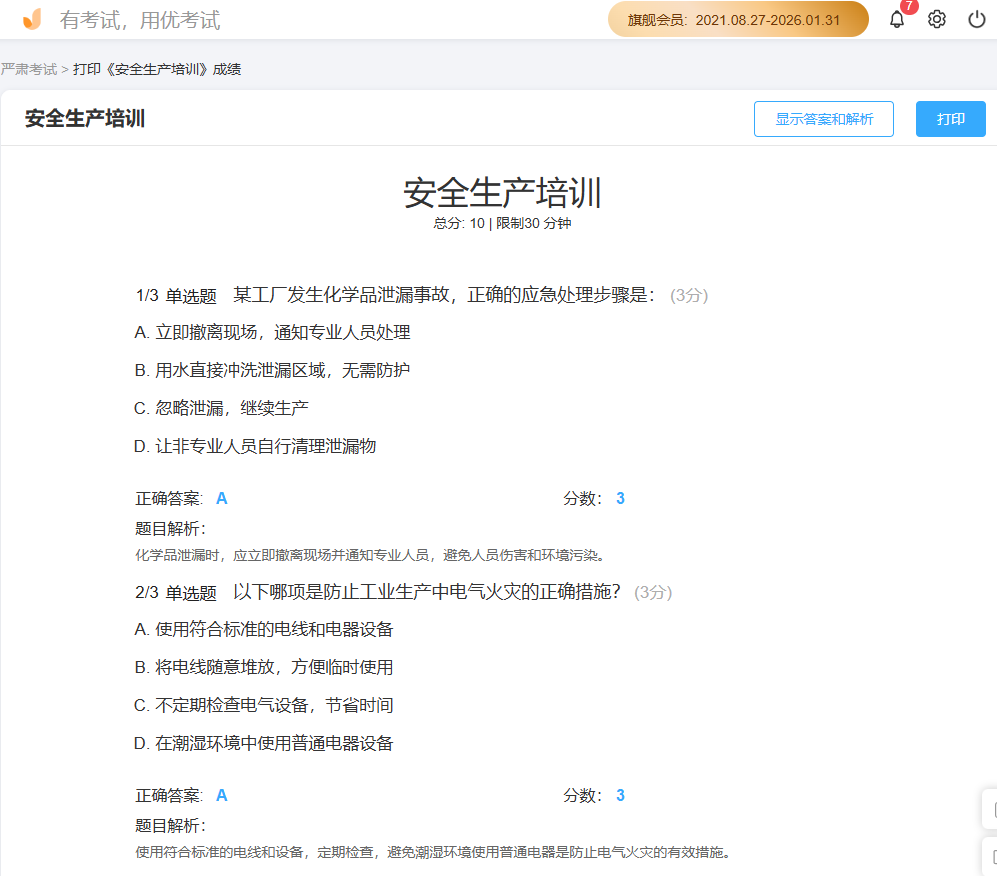The width and height of the screenshot is (997, 876).
Task: Click the lower floating widget on right edge
Action: tap(990, 855)
